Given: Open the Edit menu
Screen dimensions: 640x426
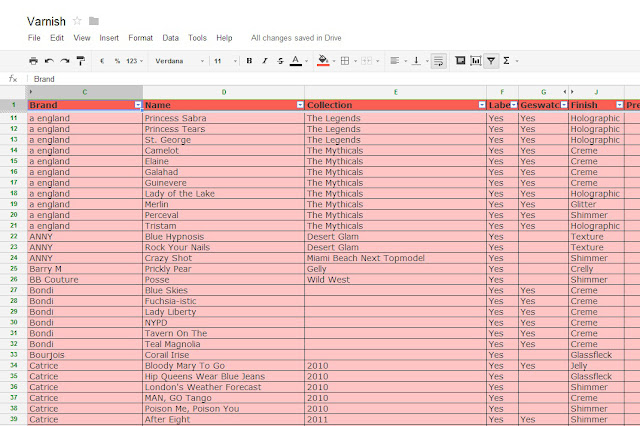Looking at the screenshot, I should [57, 38].
